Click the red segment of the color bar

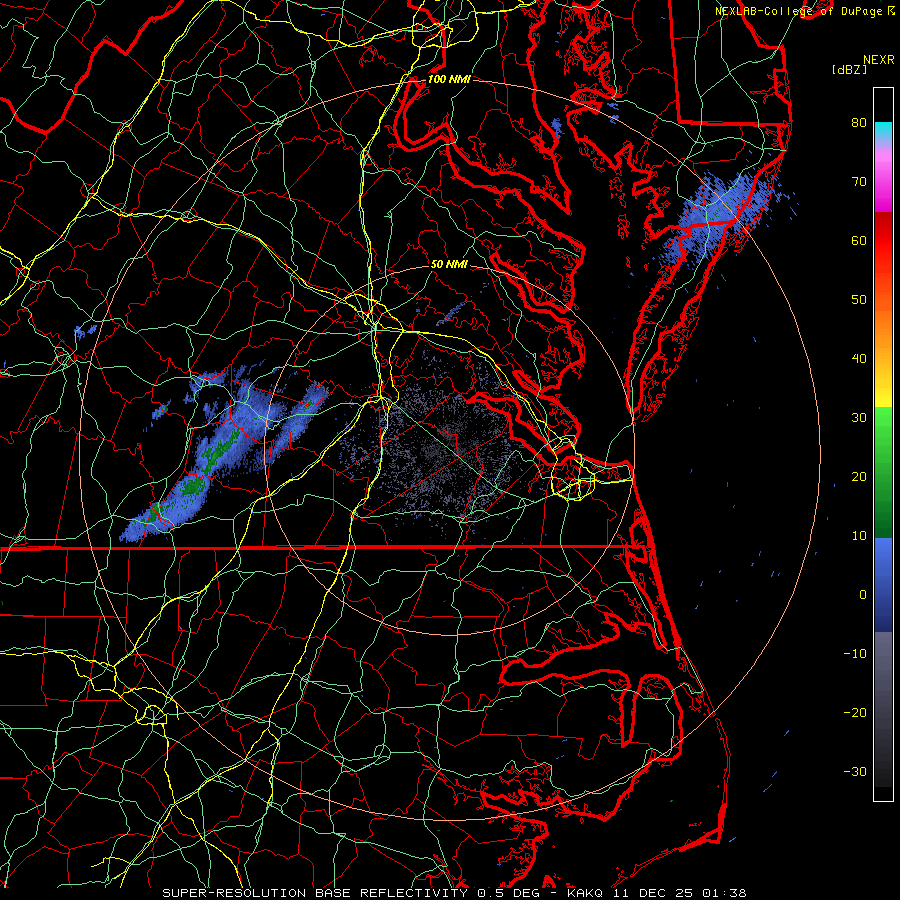tap(883, 241)
